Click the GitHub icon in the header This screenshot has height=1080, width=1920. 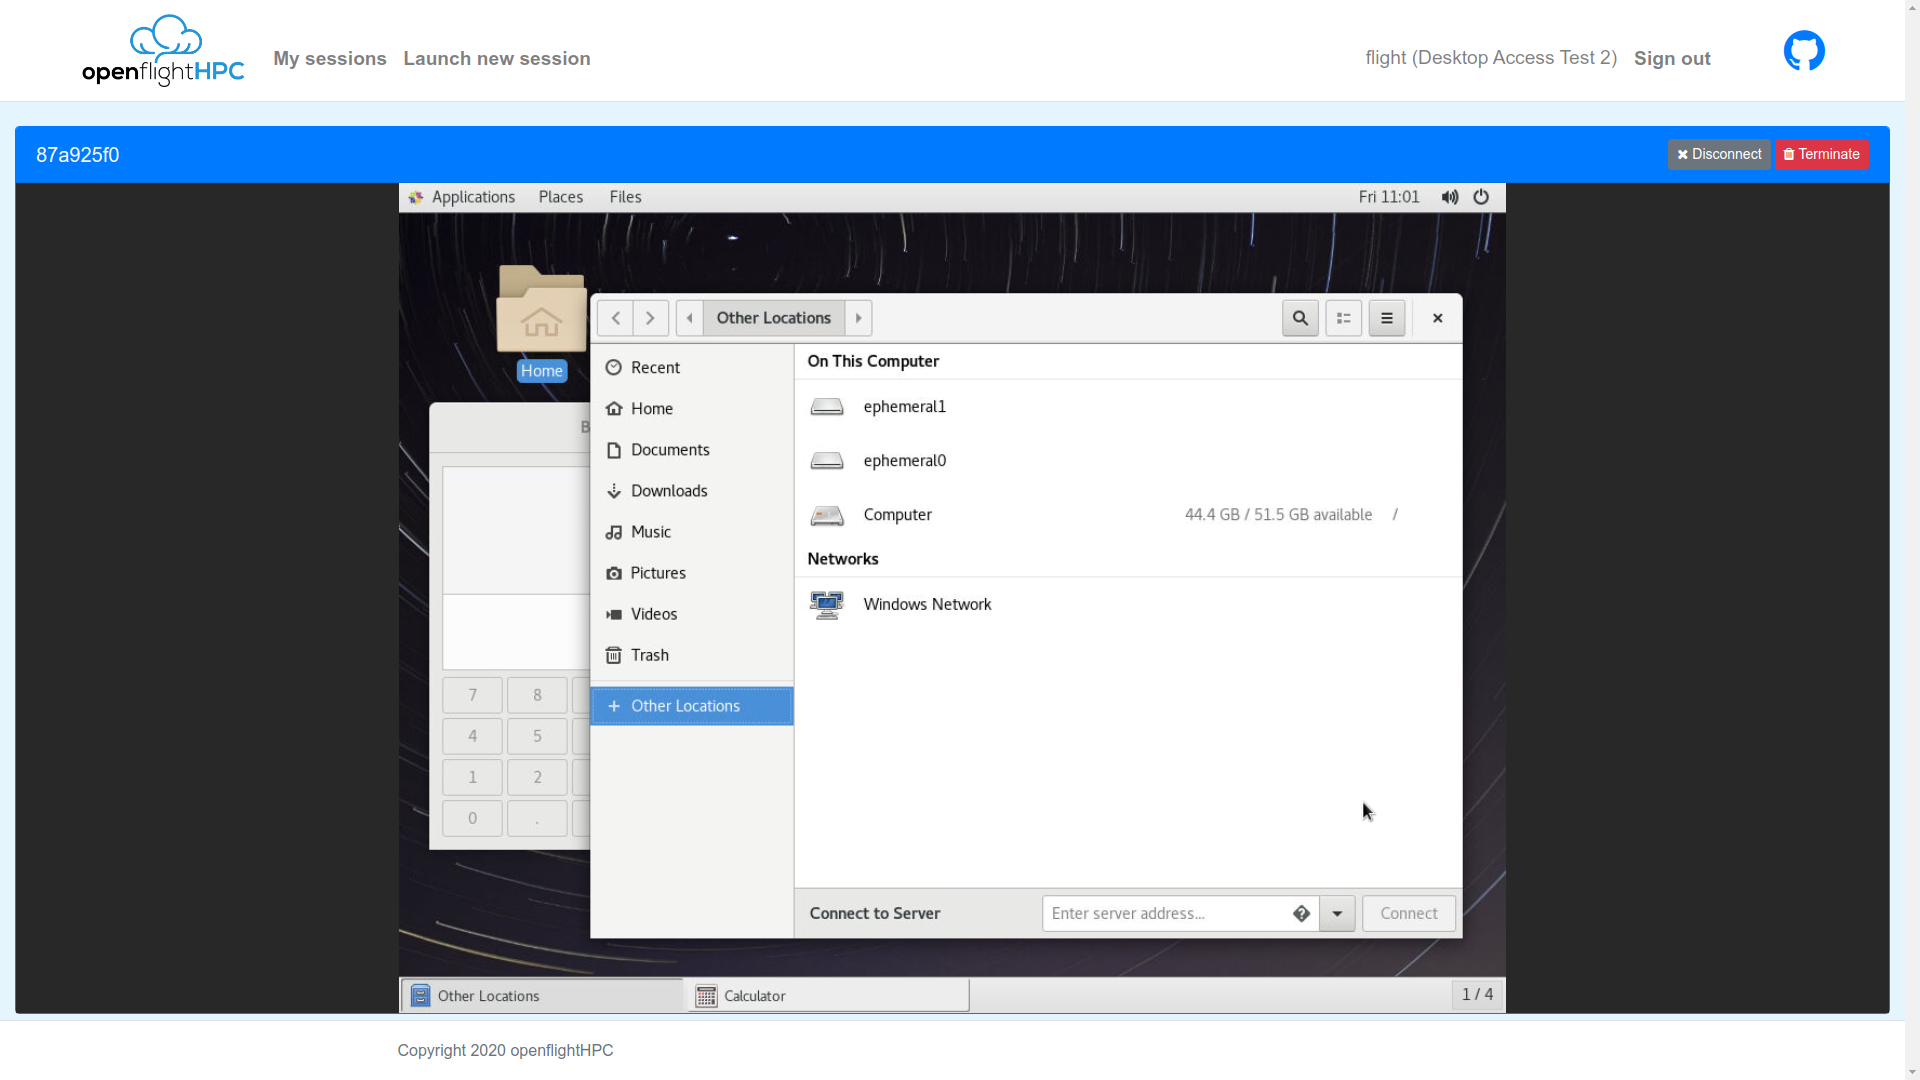click(1803, 49)
